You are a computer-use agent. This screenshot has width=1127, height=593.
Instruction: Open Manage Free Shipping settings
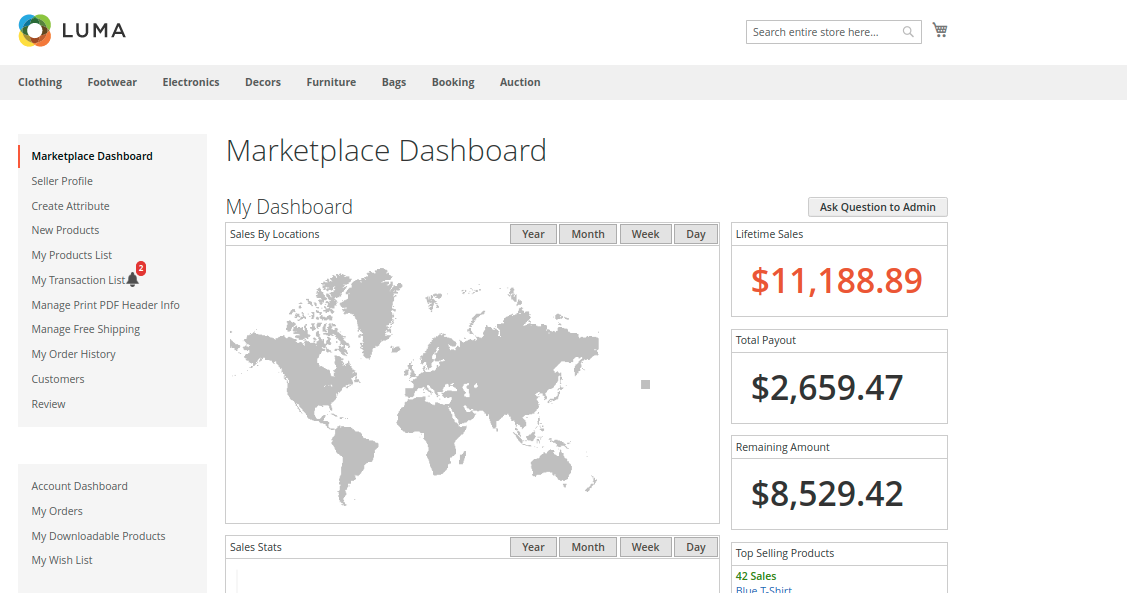(85, 329)
